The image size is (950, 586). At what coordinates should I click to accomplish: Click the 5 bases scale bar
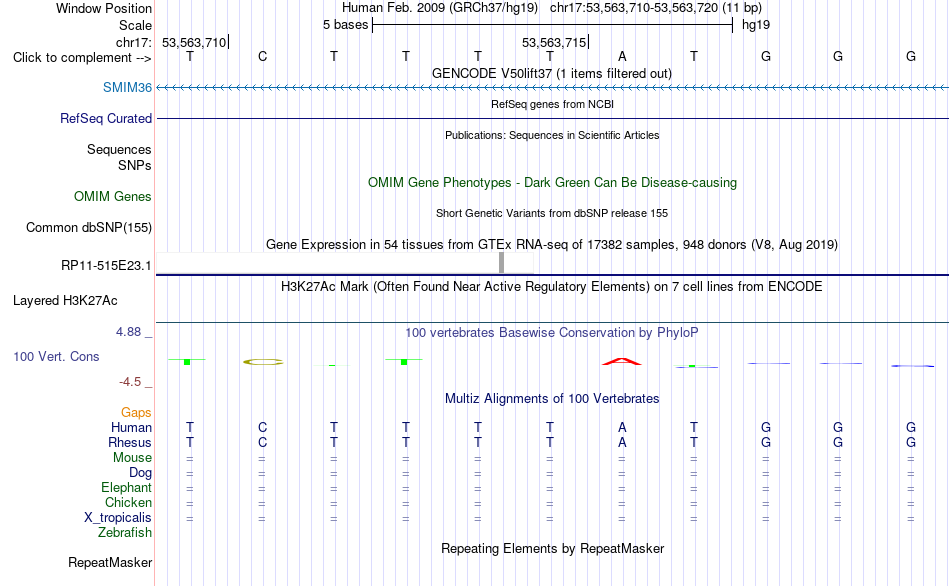pos(552,25)
